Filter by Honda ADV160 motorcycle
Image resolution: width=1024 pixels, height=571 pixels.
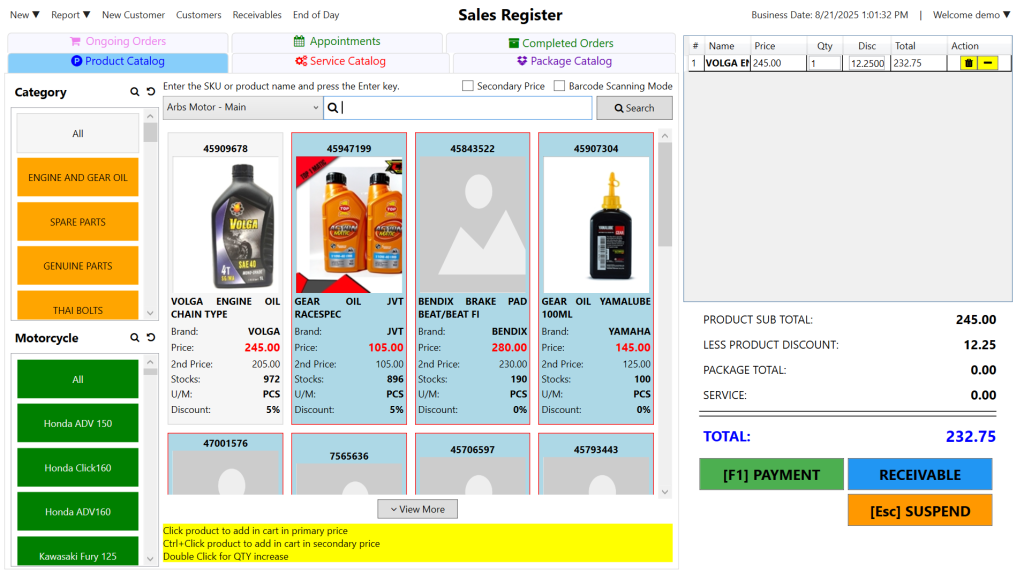(78, 512)
